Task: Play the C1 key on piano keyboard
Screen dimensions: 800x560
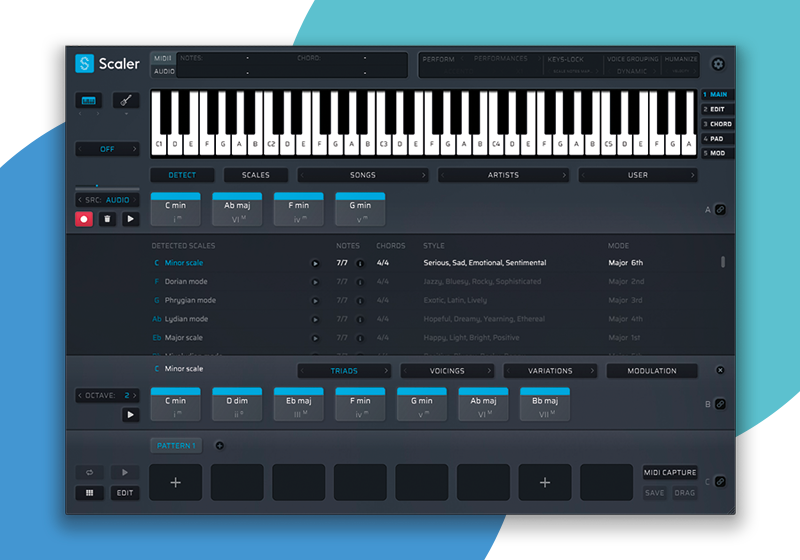Action: [159, 144]
